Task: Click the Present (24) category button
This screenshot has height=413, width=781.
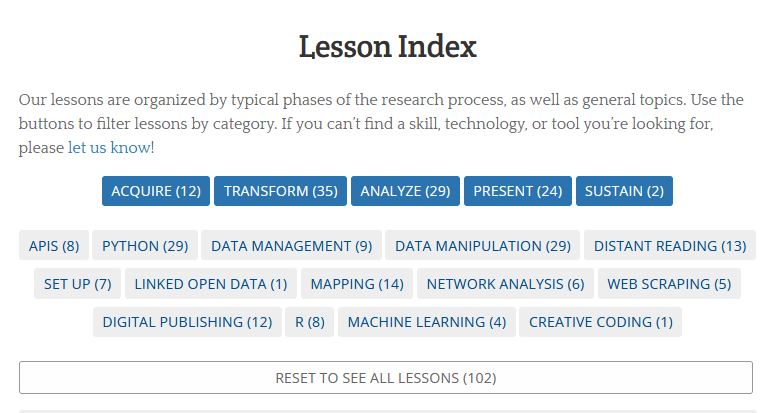Action: (x=518, y=191)
